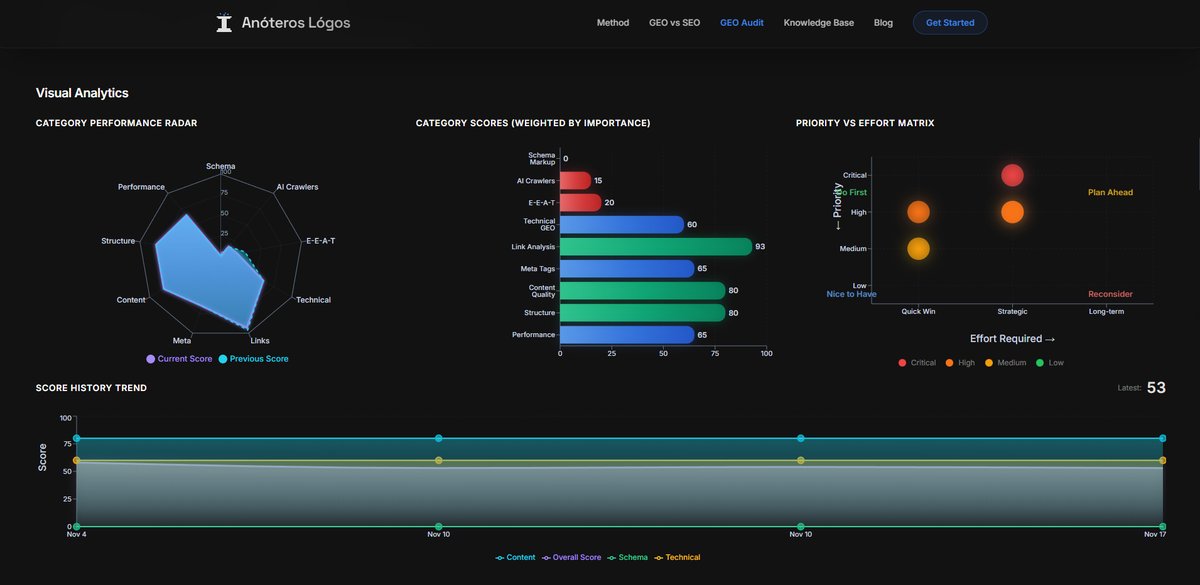1200x585 pixels.
Task: Click the orange High bubble at Quick Win
Action: point(918,212)
